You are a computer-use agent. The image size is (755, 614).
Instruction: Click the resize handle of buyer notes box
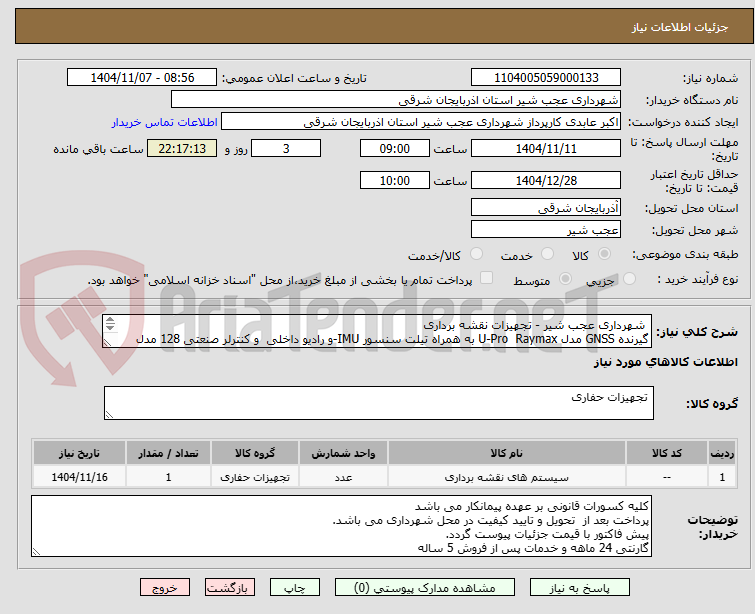37,552
